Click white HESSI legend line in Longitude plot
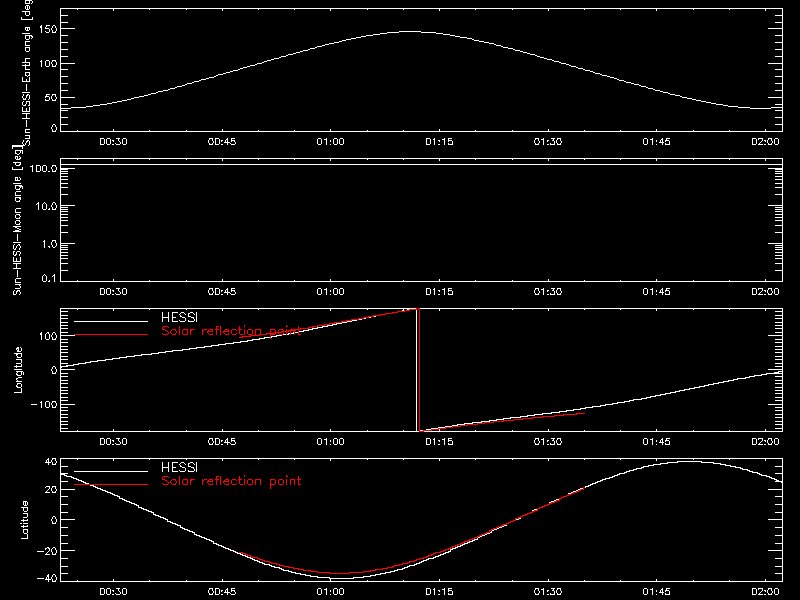Screen dimensions: 800x600 click(111, 321)
